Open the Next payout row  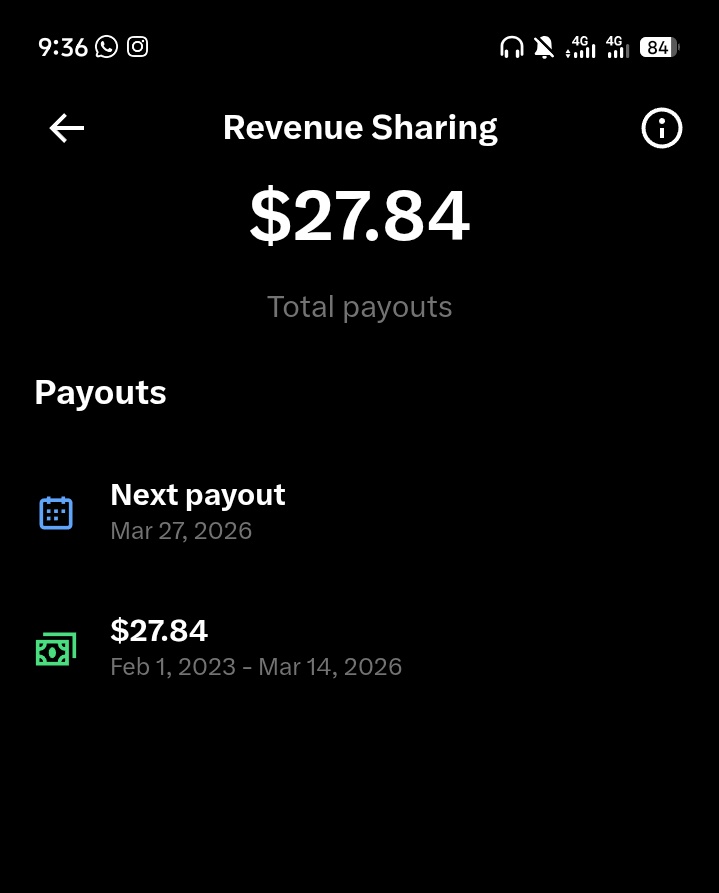360,513
